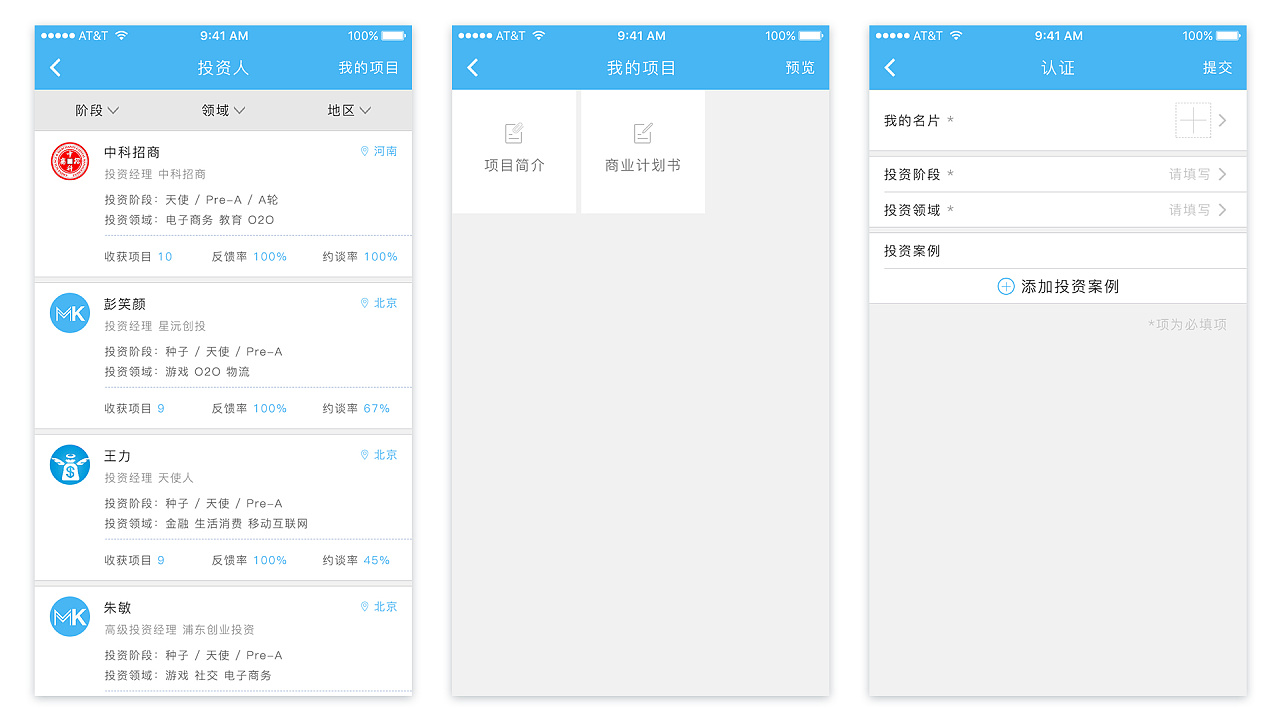Go back from the 投资人 screen
The image size is (1280, 720).
coord(56,68)
